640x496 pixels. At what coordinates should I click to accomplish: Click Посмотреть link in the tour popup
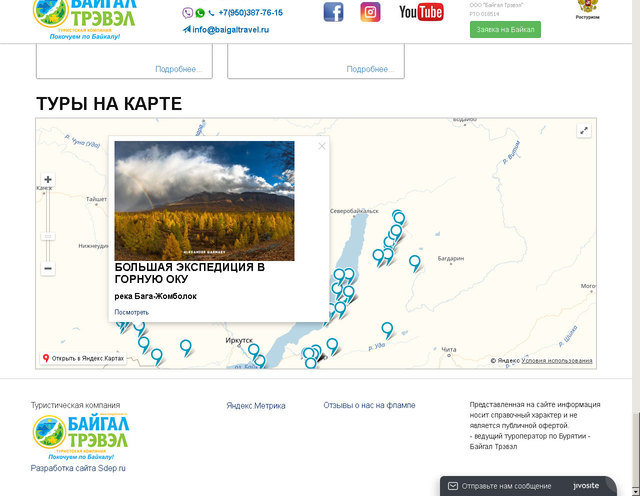(131, 312)
